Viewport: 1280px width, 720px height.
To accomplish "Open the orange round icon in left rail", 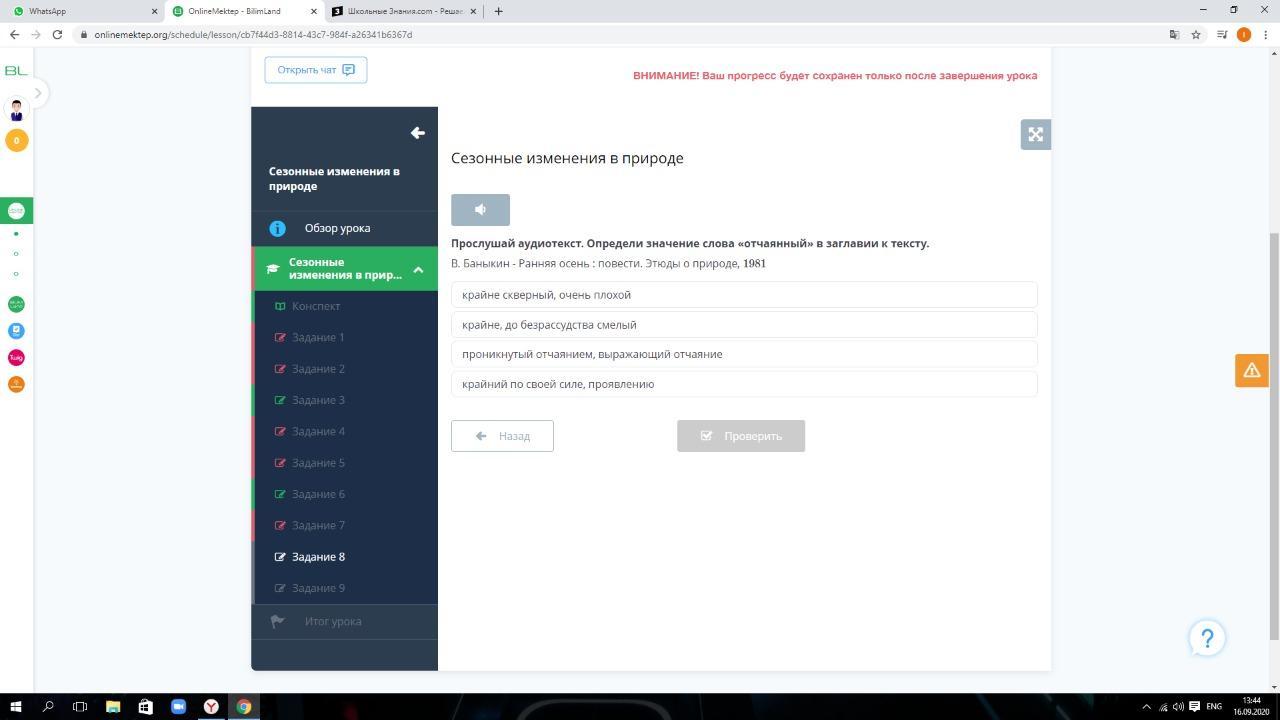I will (16, 384).
